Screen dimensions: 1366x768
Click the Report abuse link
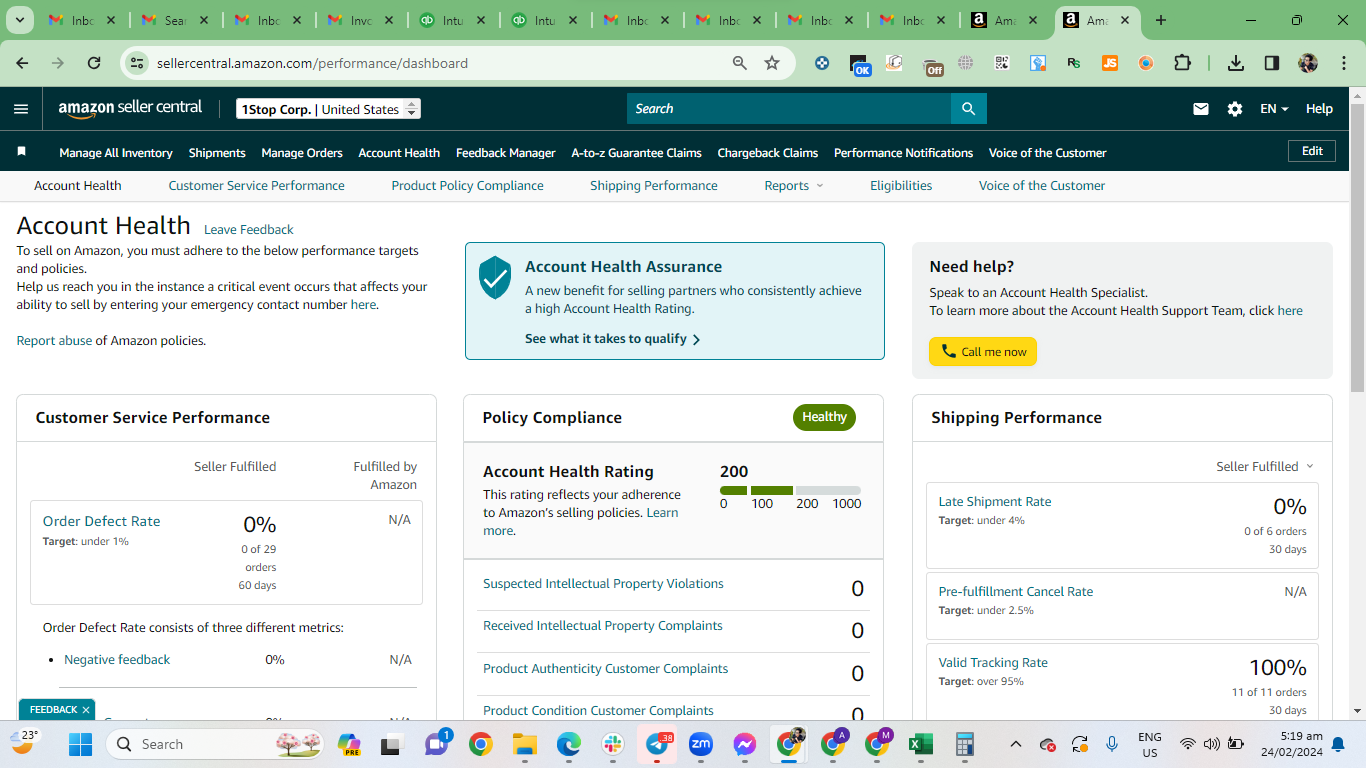click(54, 341)
